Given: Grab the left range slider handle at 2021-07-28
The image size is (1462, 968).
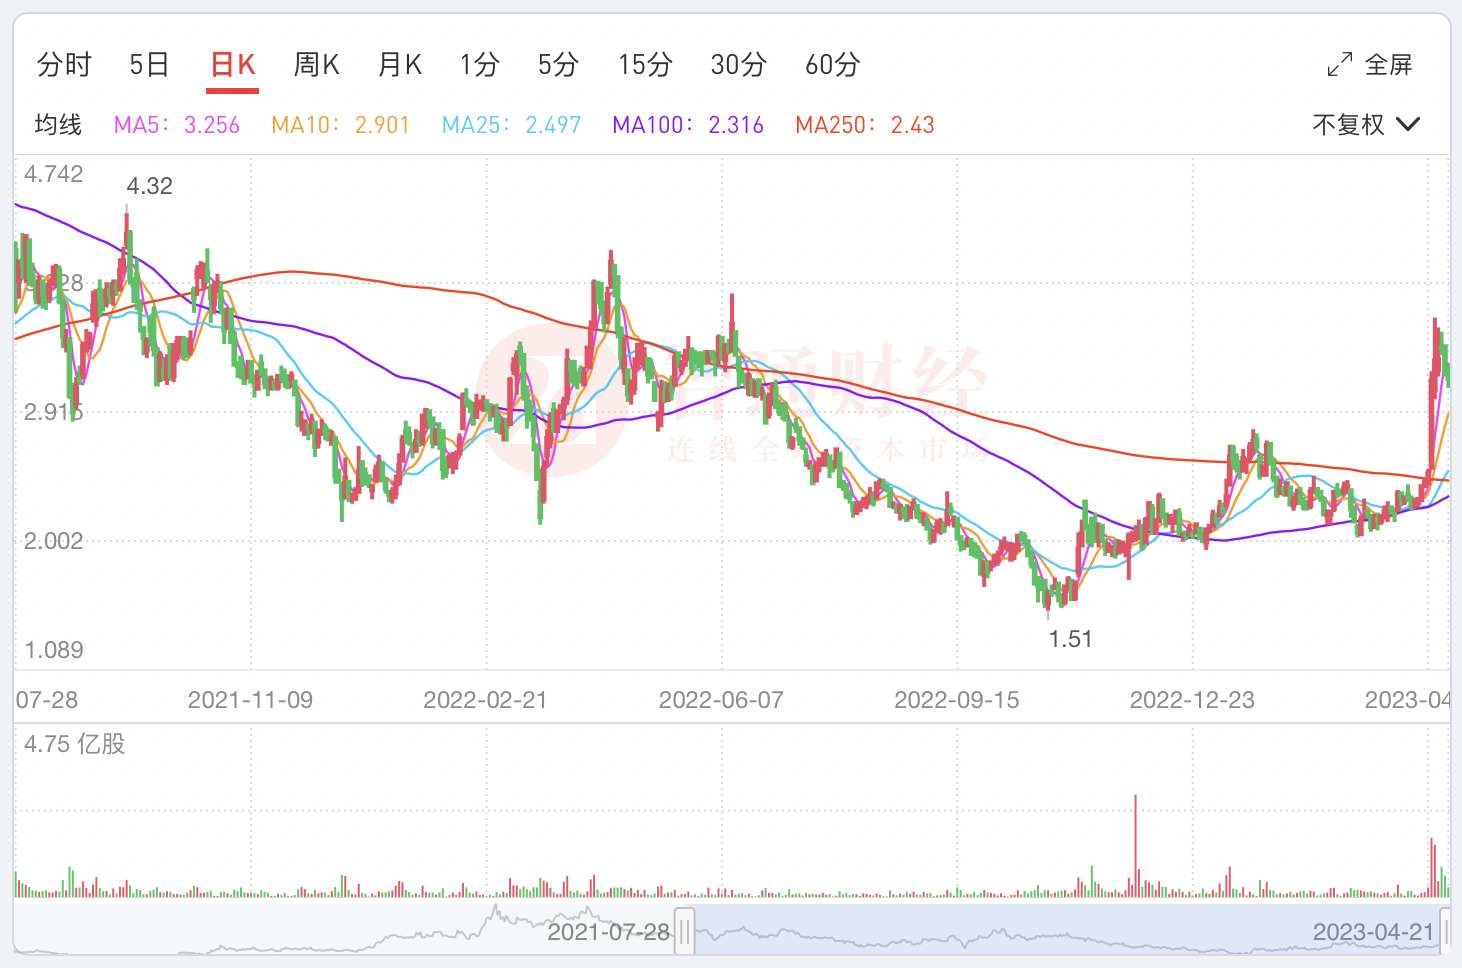Looking at the screenshot, I should click(x=685, y=932).
